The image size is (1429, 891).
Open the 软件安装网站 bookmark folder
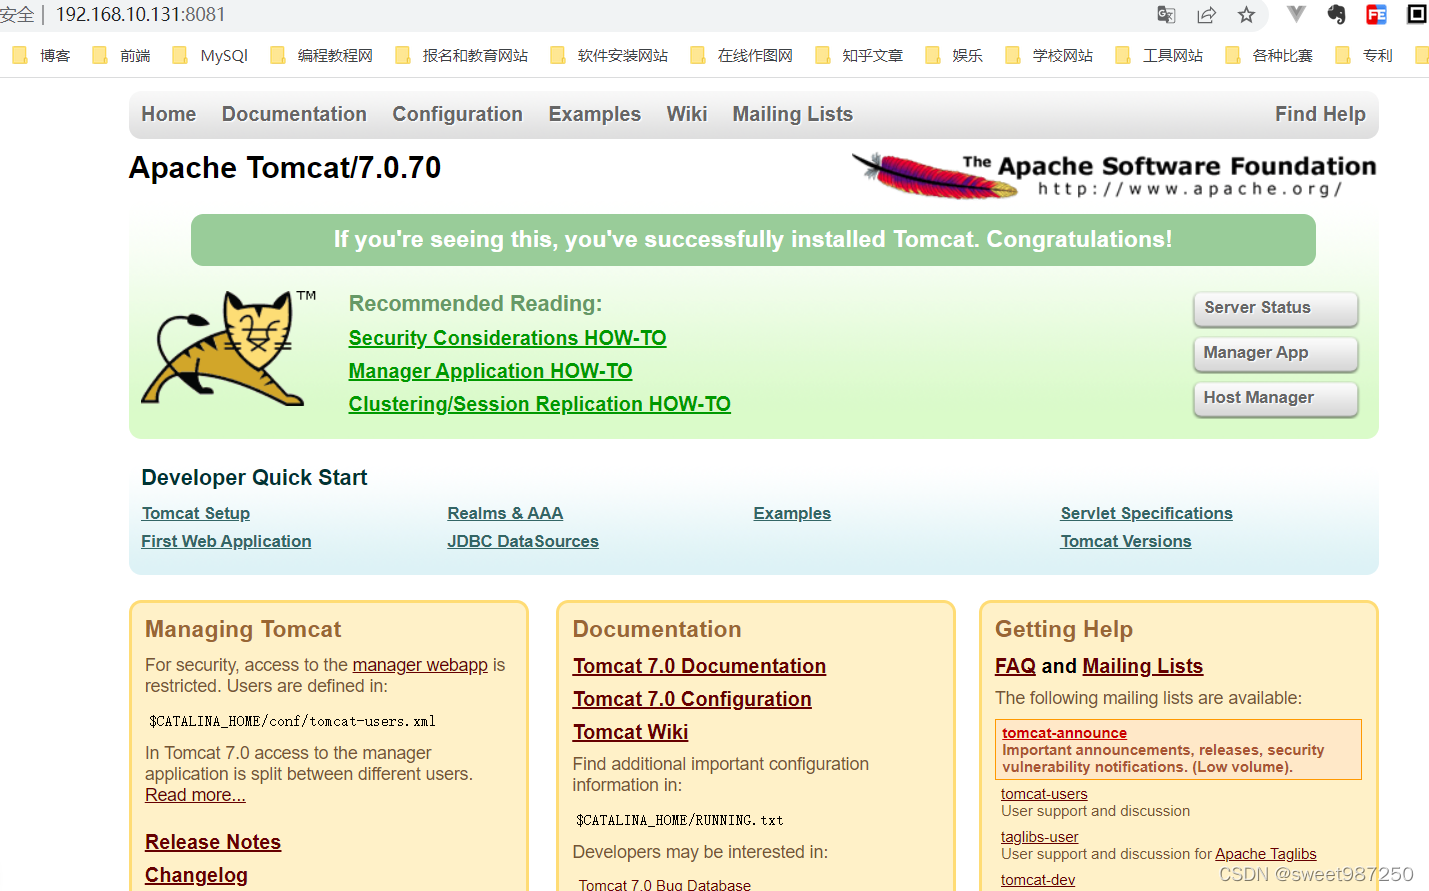pos(609,55)
